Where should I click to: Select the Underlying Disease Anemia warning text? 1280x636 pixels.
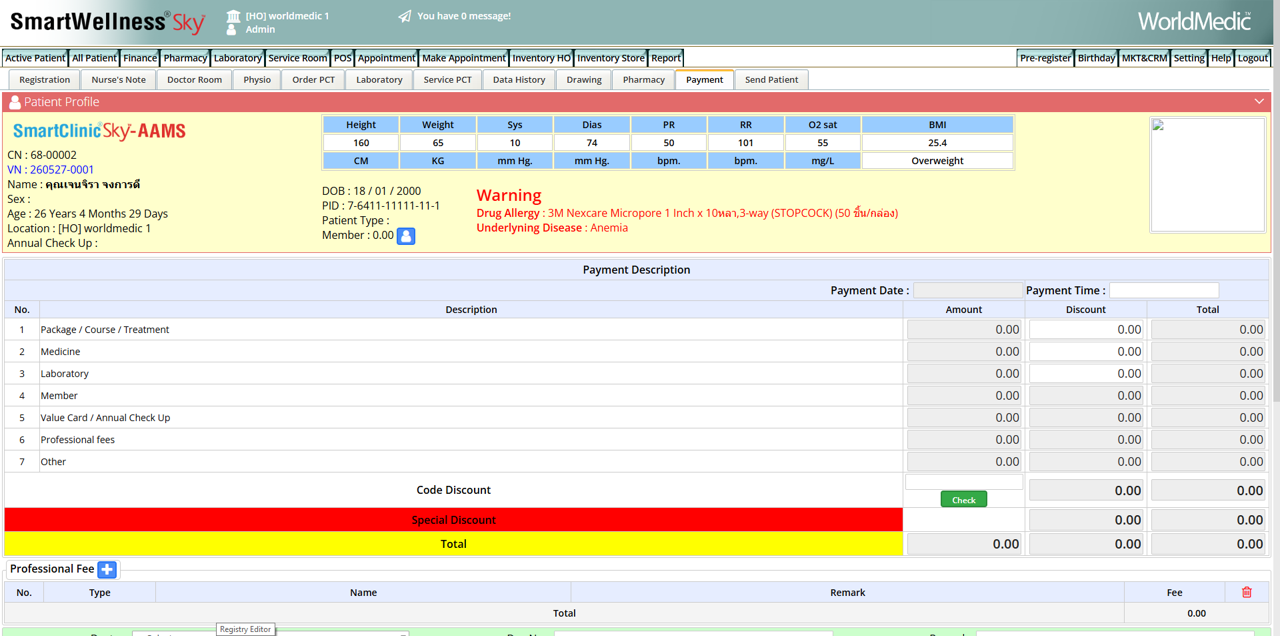coord(552,228)
